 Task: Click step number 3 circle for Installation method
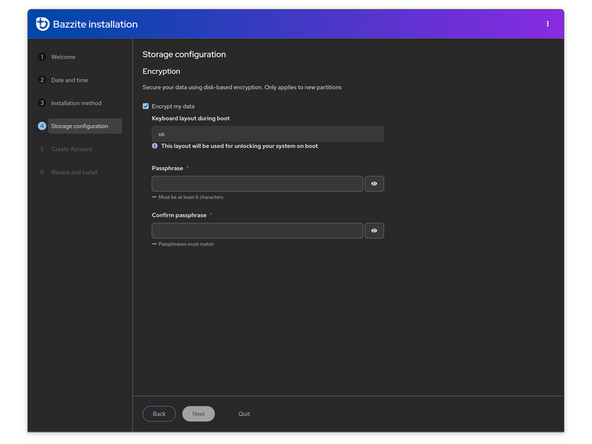click(x=42, y=103)
